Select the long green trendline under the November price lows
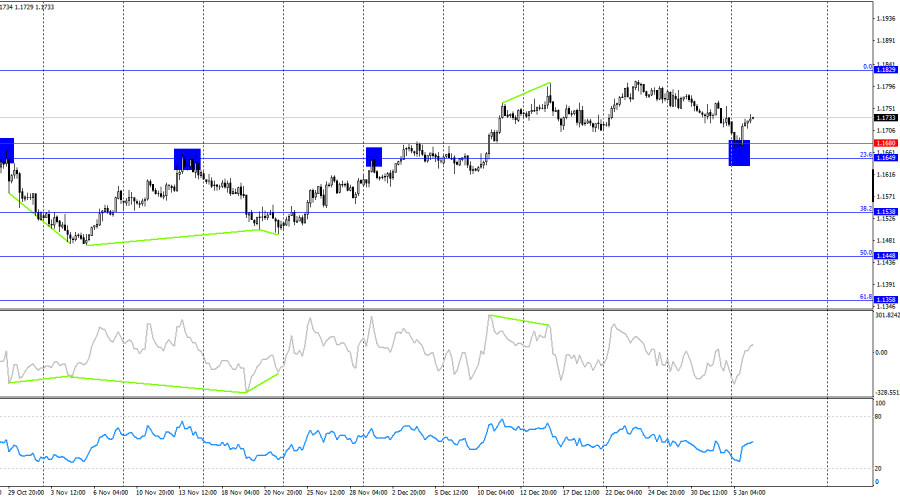The width and height of the screenshot is (900, 500). pos(172,238)
